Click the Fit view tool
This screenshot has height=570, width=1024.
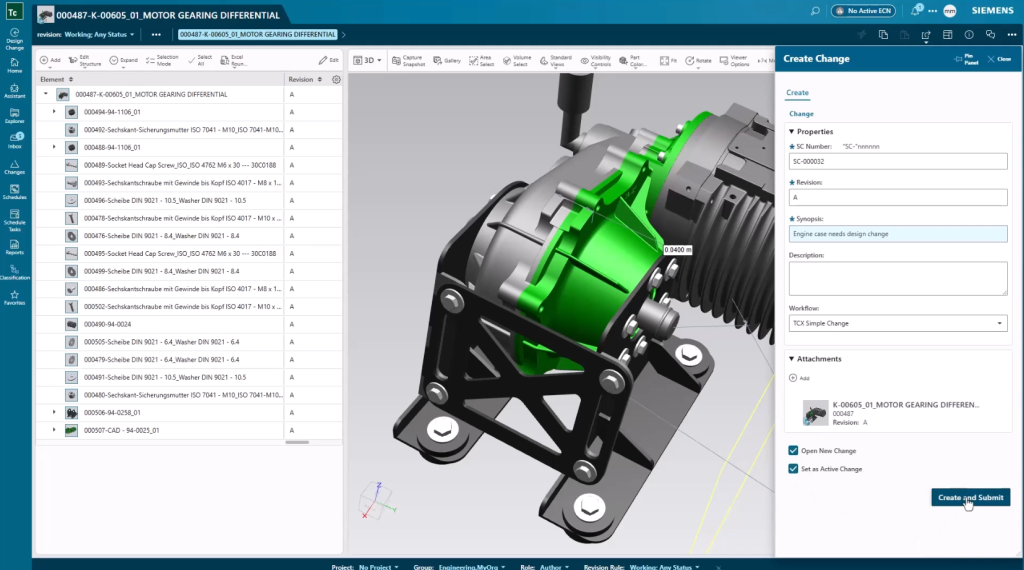pyautogui.click(x=668, y=61)
